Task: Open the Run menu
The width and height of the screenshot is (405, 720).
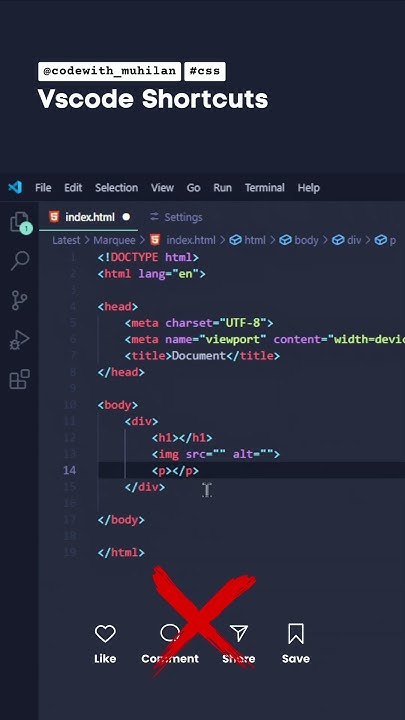Action: click(x=222, y=187)
